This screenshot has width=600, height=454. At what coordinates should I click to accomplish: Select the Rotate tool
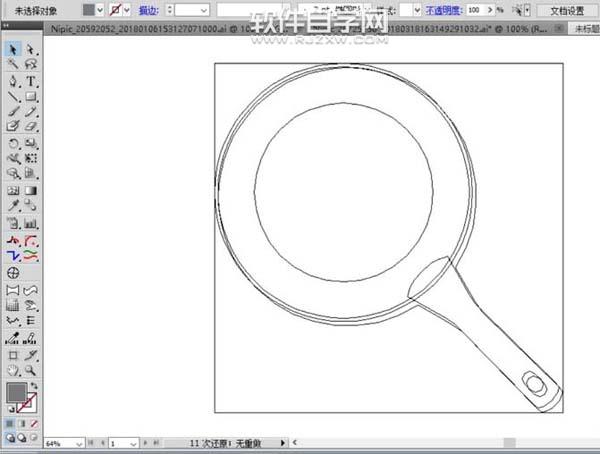tap(13, 144)
